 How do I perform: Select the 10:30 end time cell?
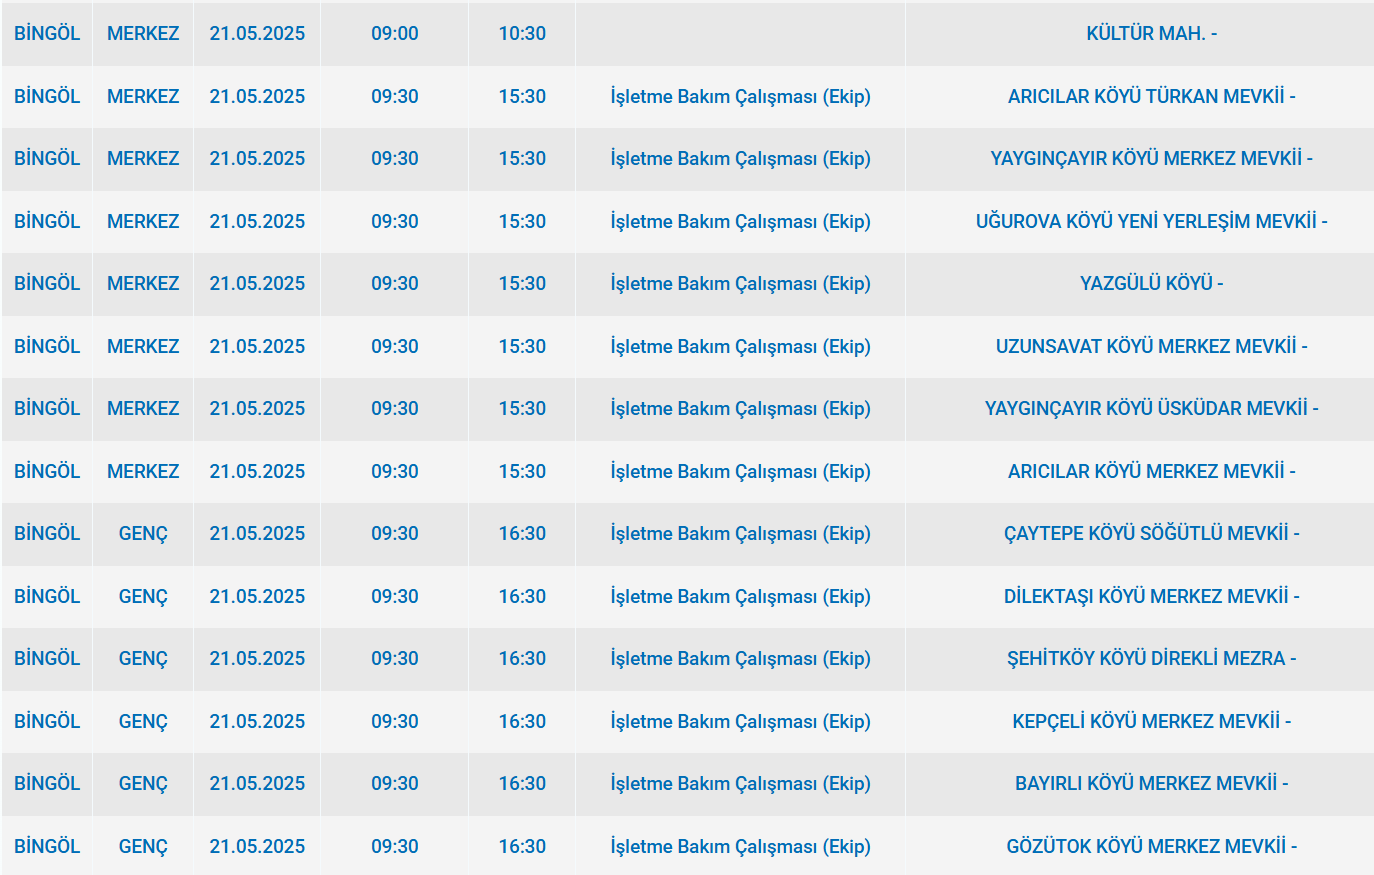522,34
